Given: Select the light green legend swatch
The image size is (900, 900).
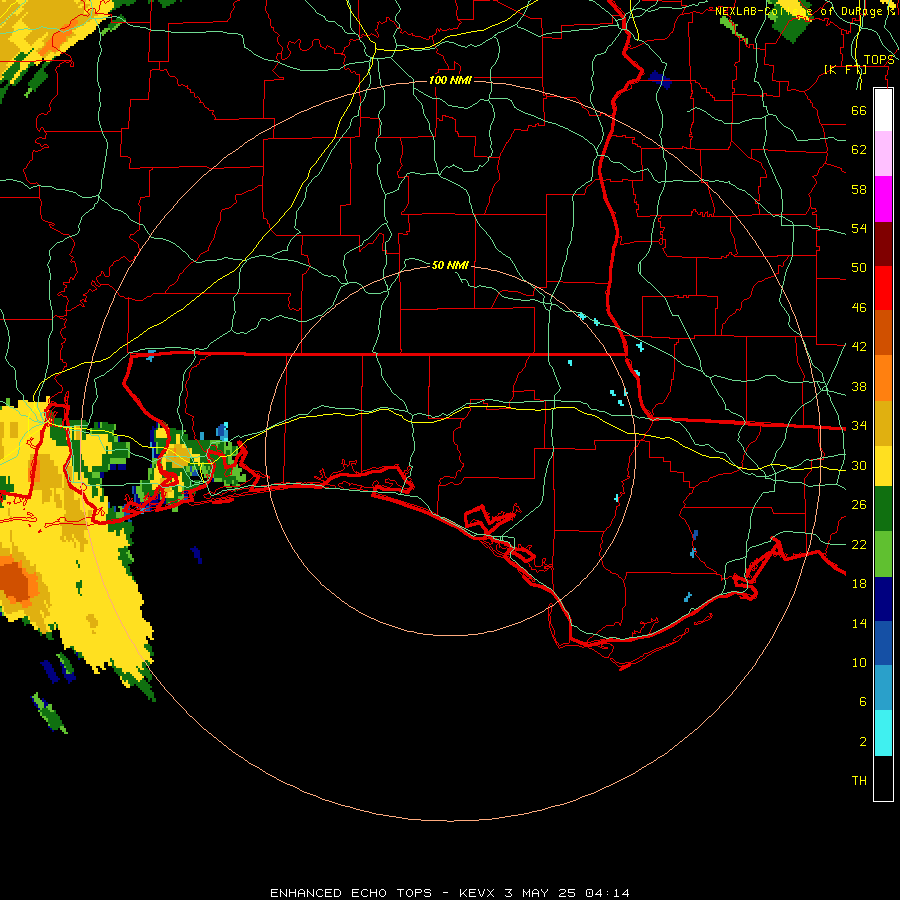Looking at the screenshot, I should [883, 554].
